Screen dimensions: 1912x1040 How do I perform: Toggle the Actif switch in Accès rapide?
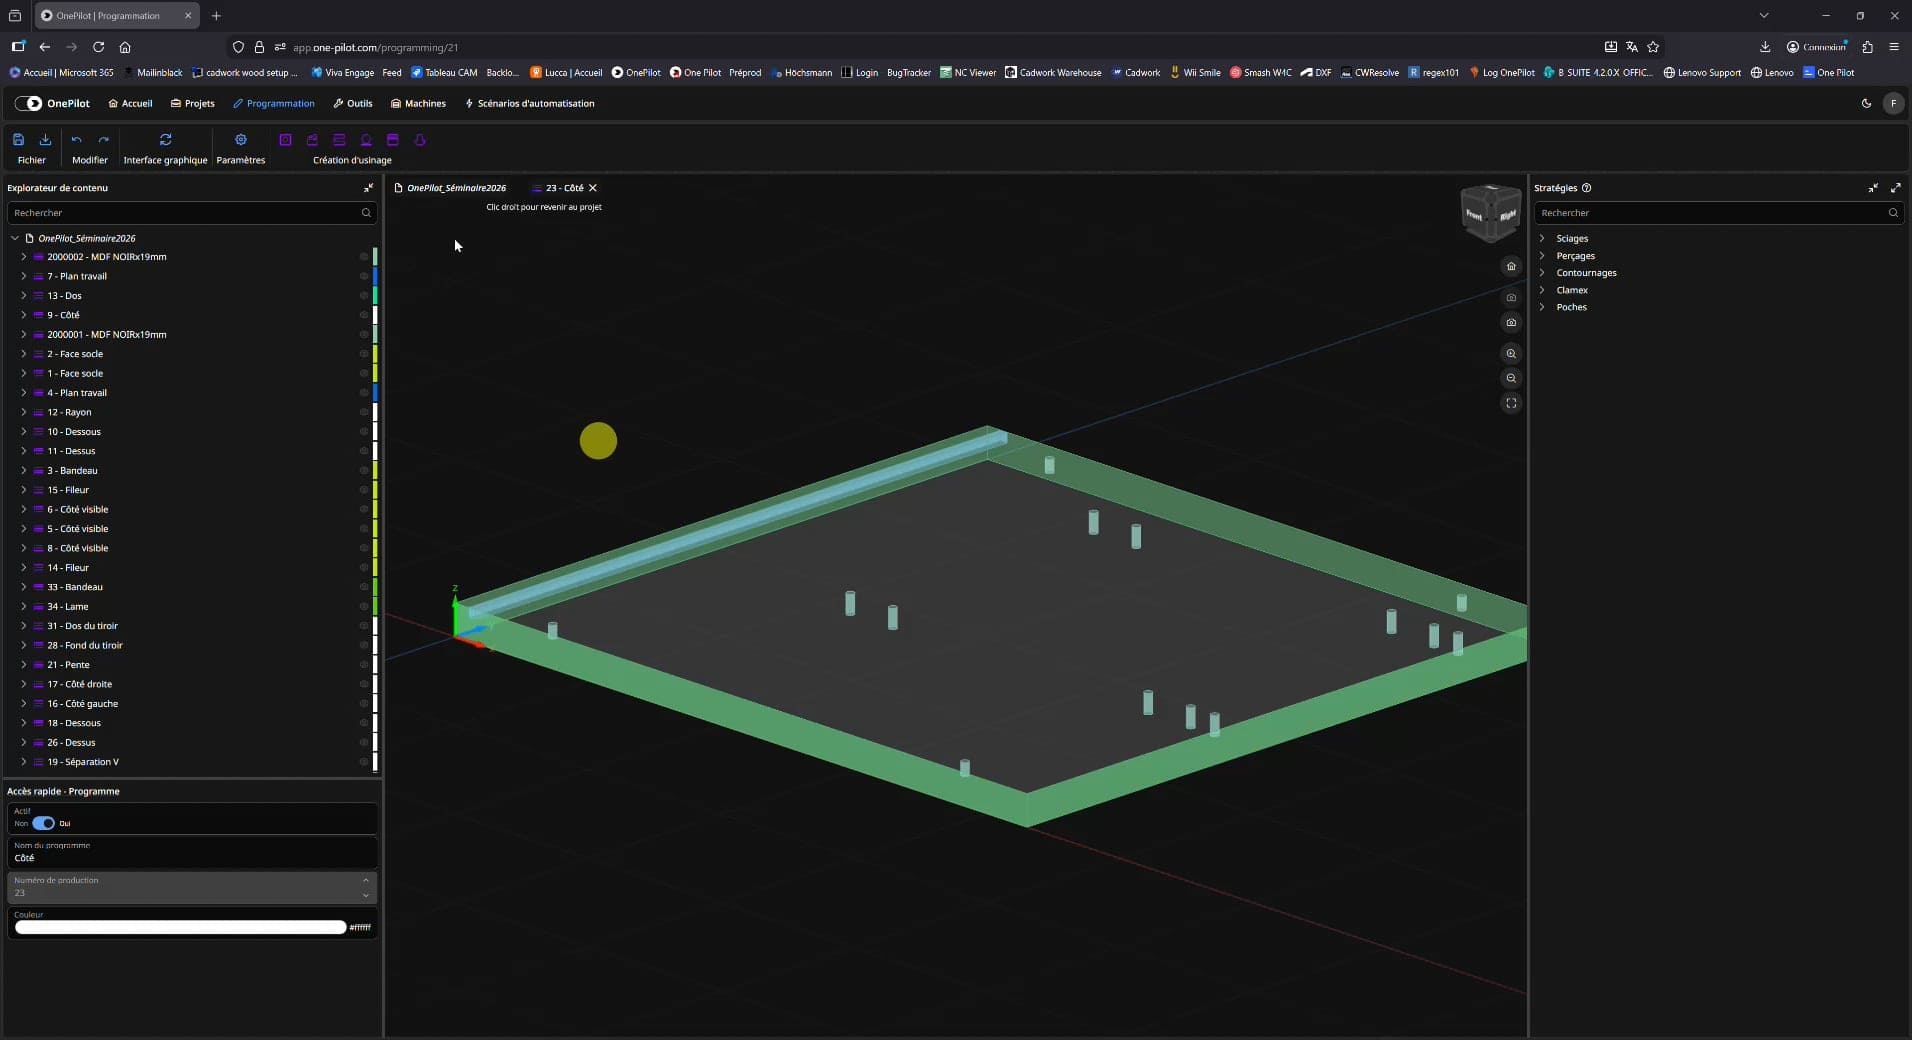(x=43, y=823)
